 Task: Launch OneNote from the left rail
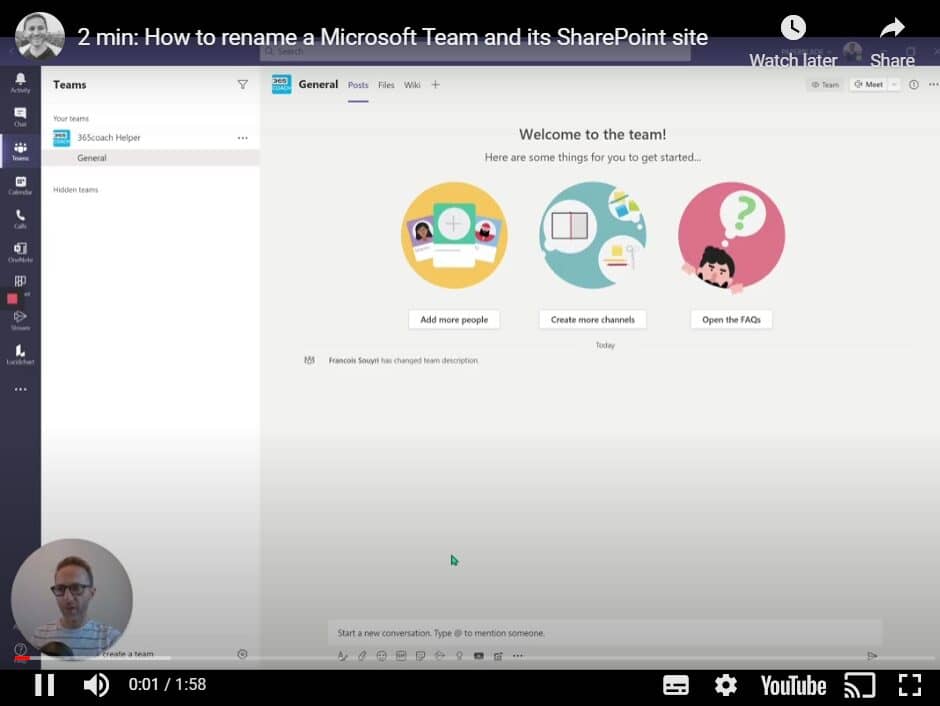coord(20,252)
